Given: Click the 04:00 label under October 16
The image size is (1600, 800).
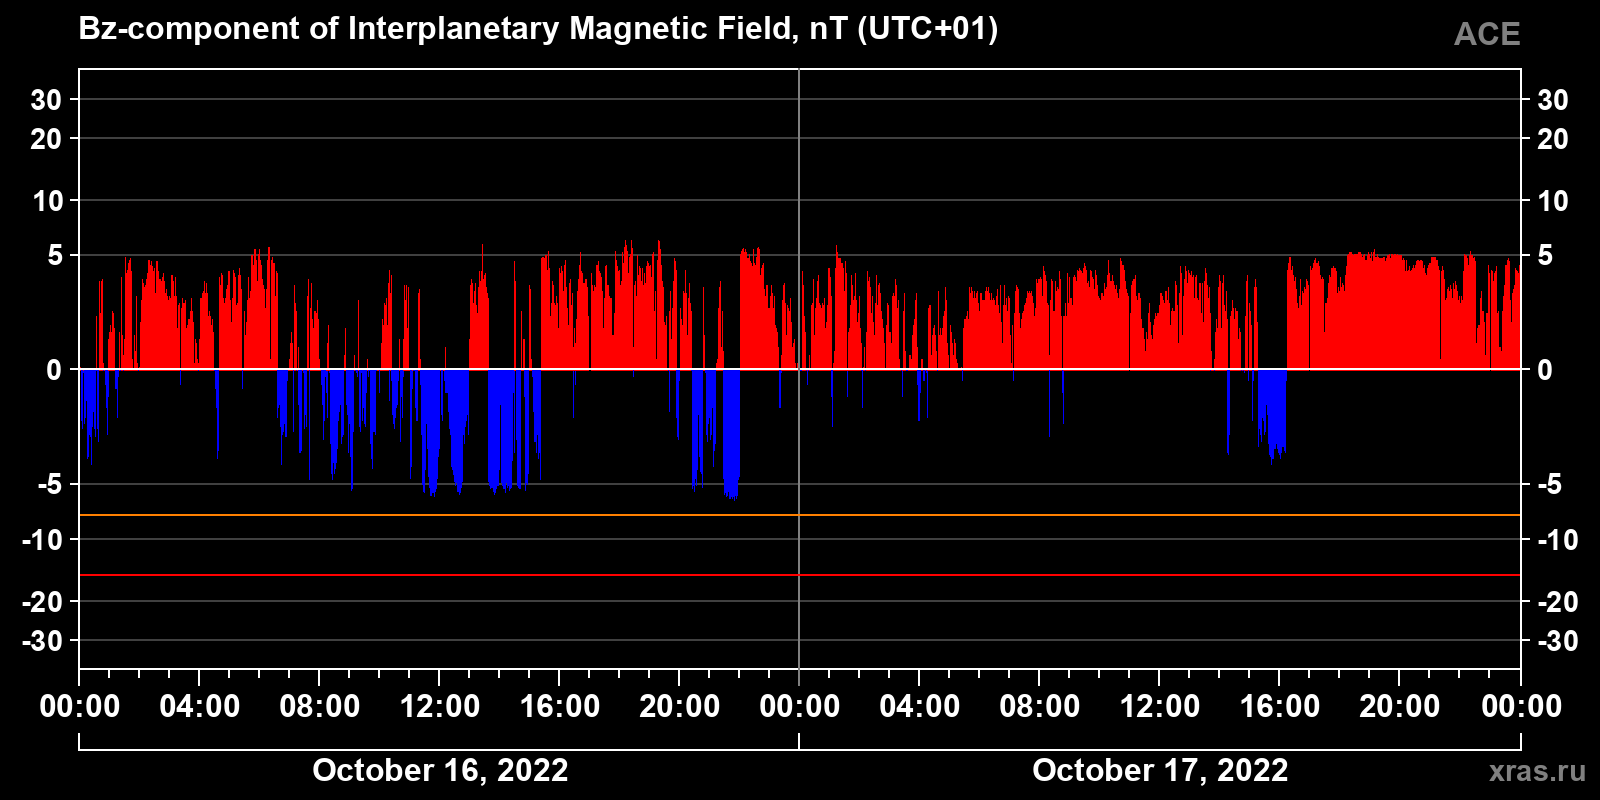Looking at the screenshot, I should click(200, 707).
